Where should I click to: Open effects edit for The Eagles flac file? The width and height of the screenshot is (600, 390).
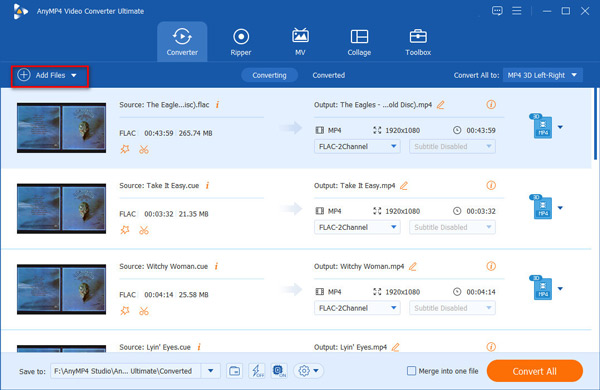tap(125, 149)
